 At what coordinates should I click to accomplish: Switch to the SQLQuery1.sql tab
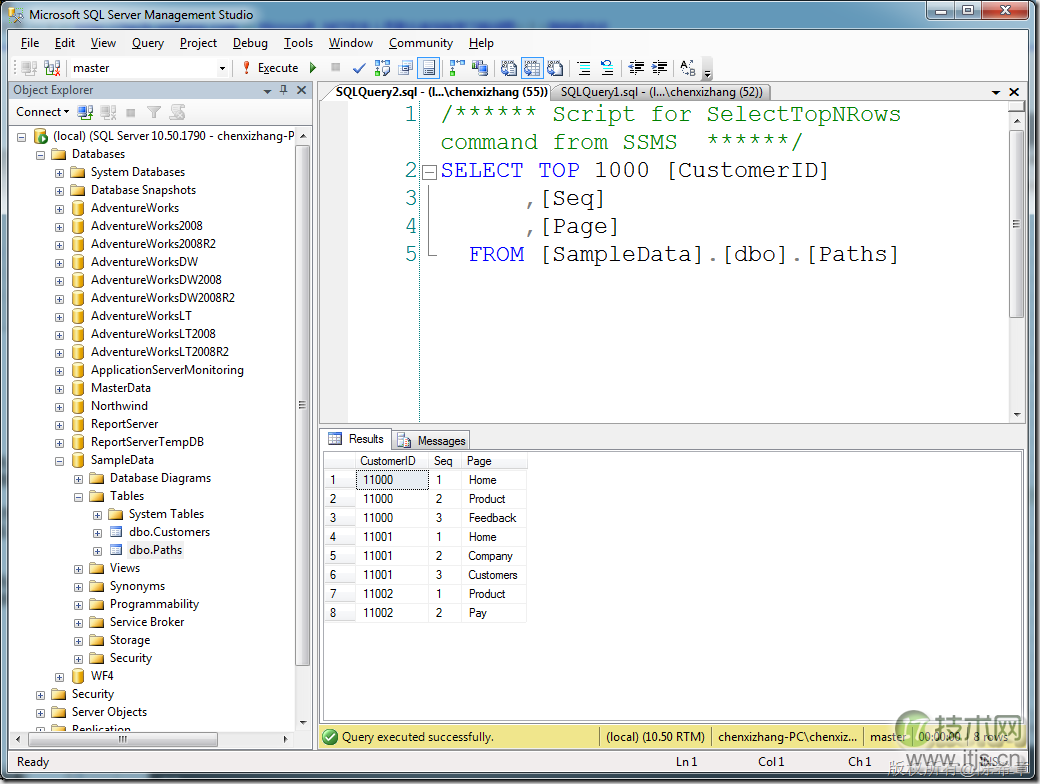coord(661,92)
